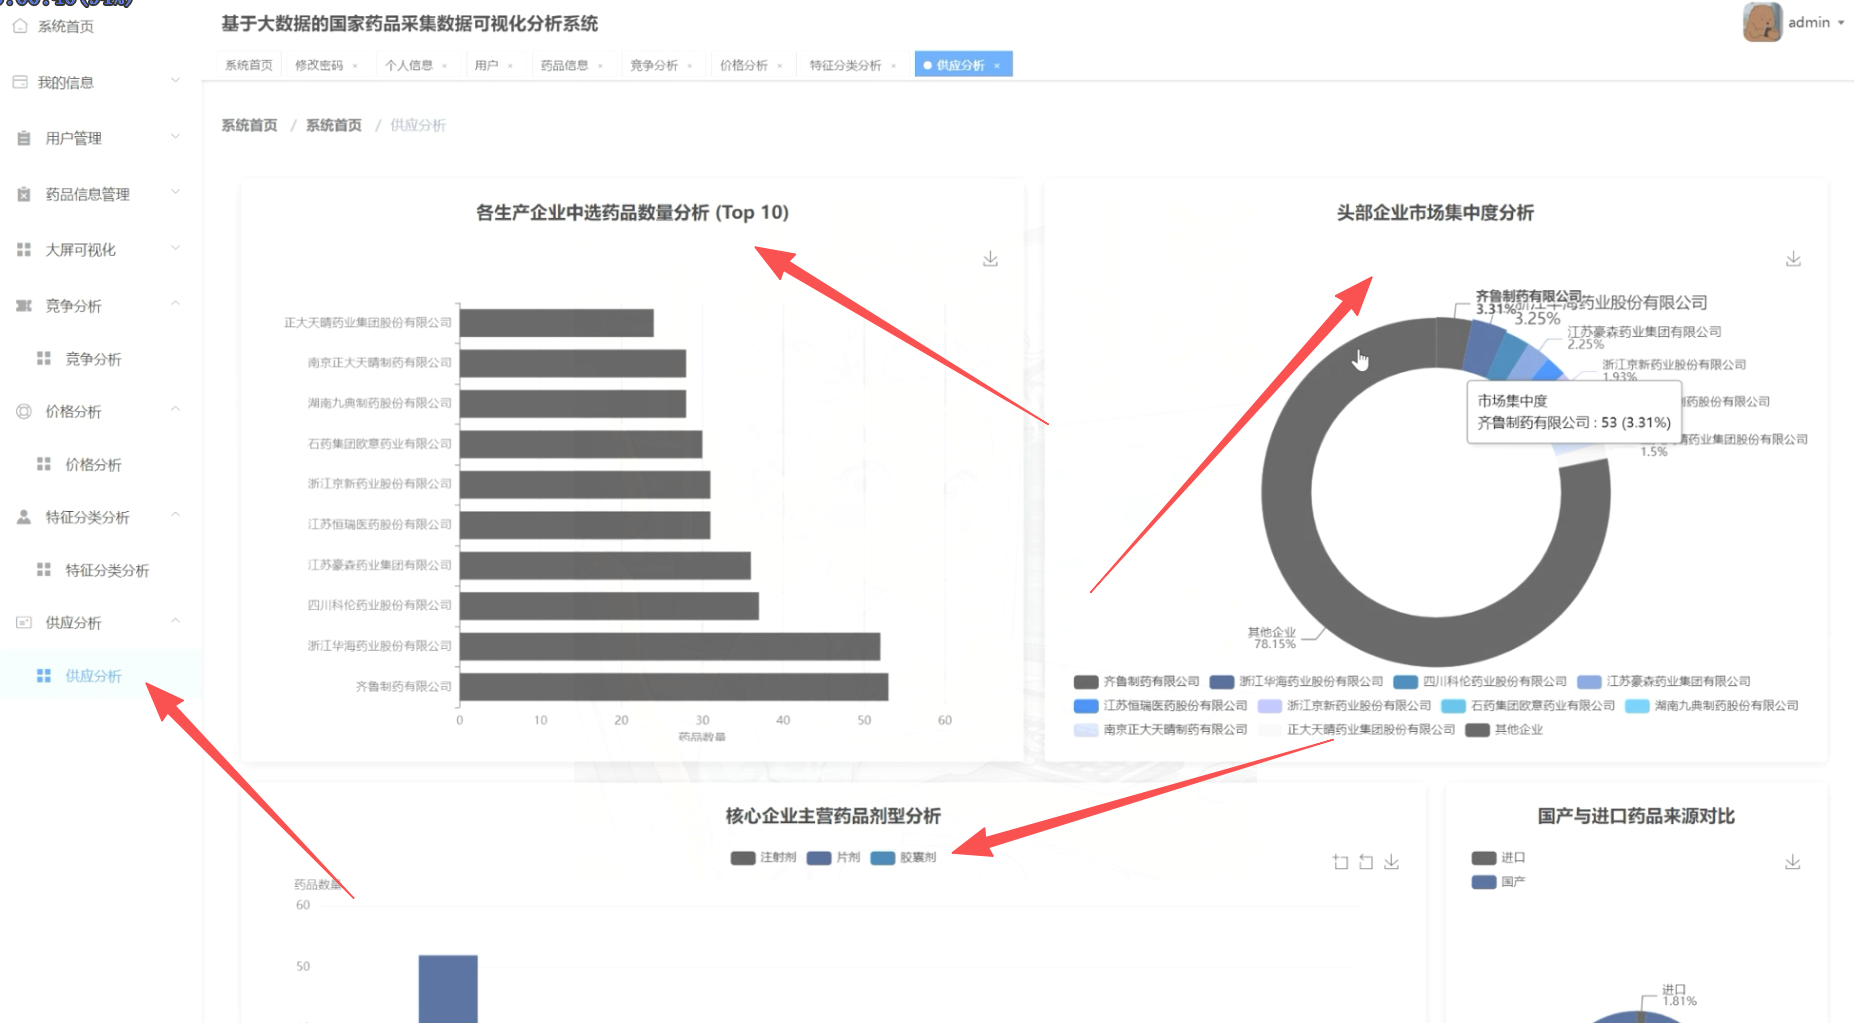Viewport: 1854px width, 1023px height.
Task: Collapse the 价格分析 menu group
Action: point(175,409)
